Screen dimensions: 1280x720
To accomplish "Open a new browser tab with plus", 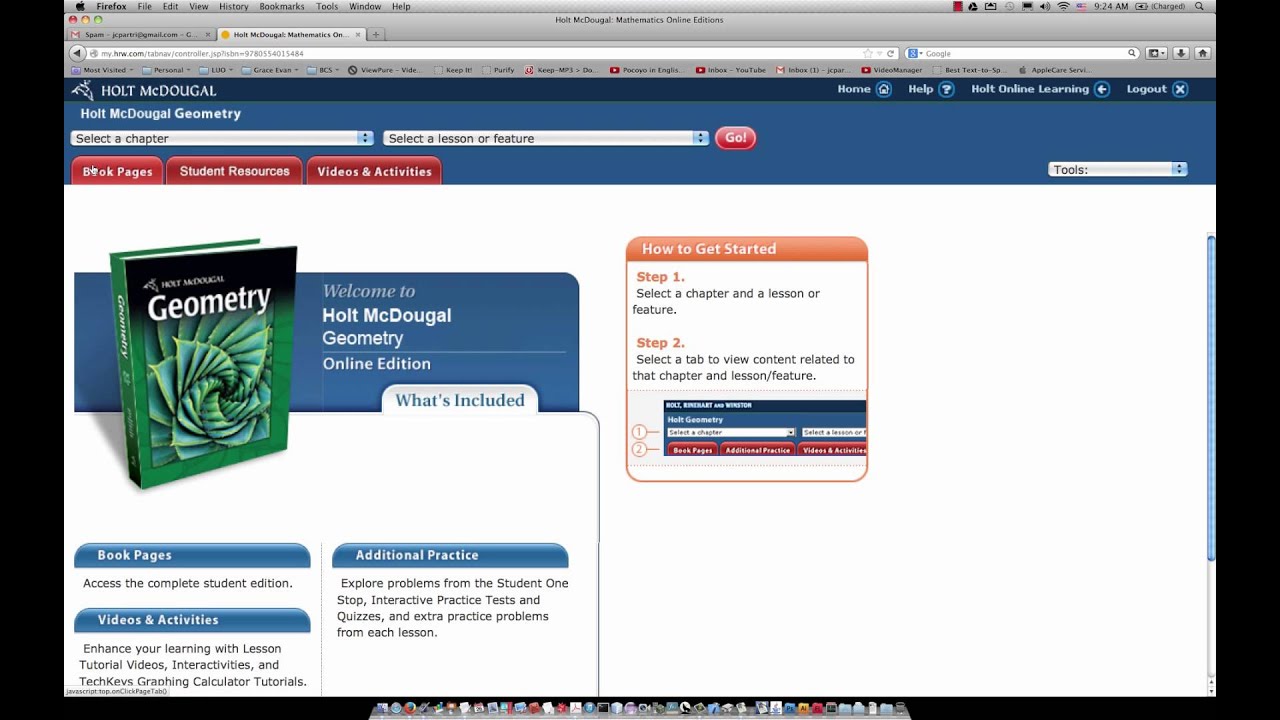I will tap(376, 34).
